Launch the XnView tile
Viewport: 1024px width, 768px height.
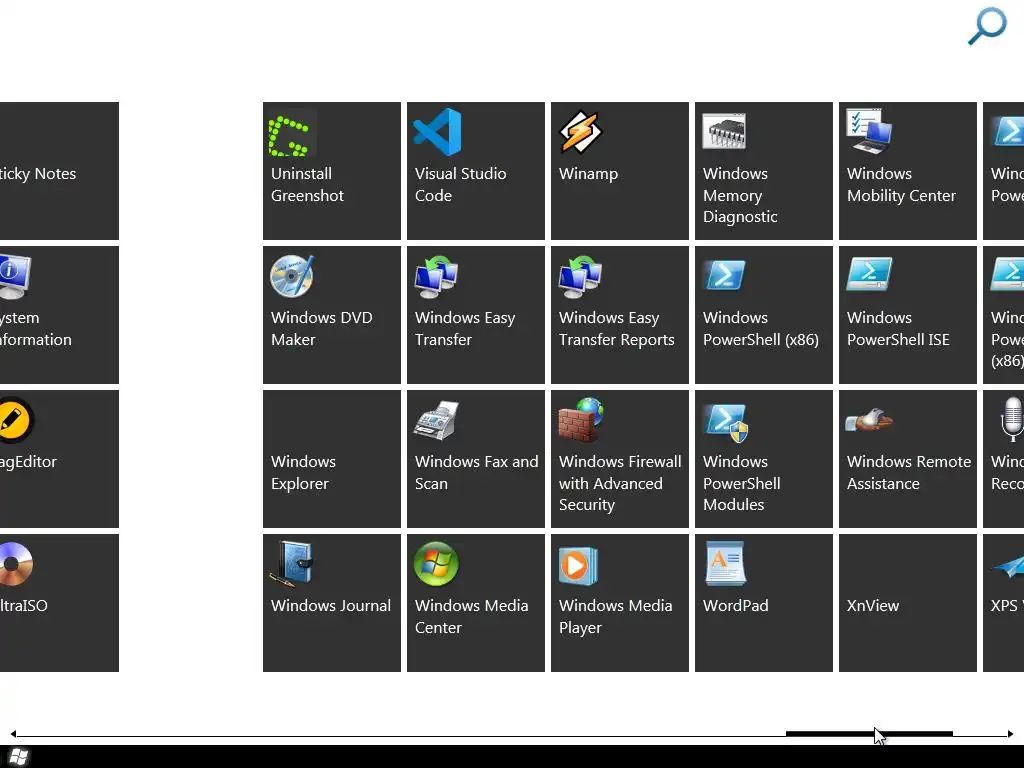click(x=908, y=603)
